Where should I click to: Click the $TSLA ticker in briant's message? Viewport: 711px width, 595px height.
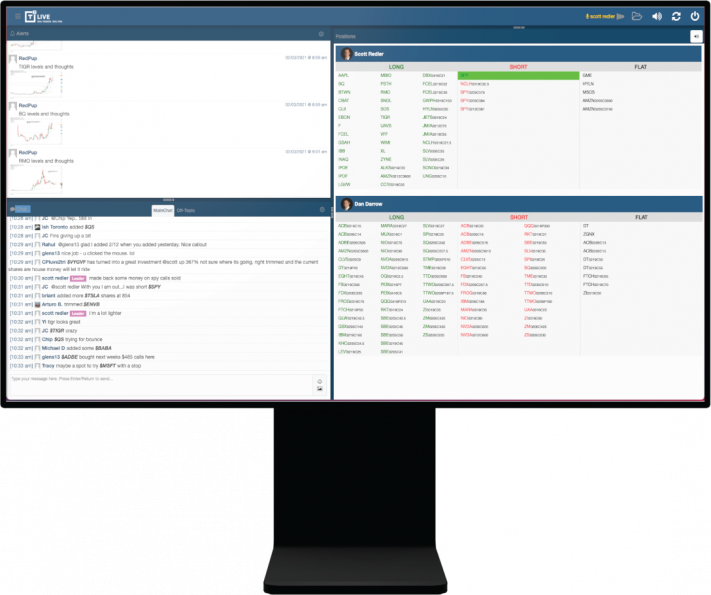pyautogui.click(x=92, y=296)
